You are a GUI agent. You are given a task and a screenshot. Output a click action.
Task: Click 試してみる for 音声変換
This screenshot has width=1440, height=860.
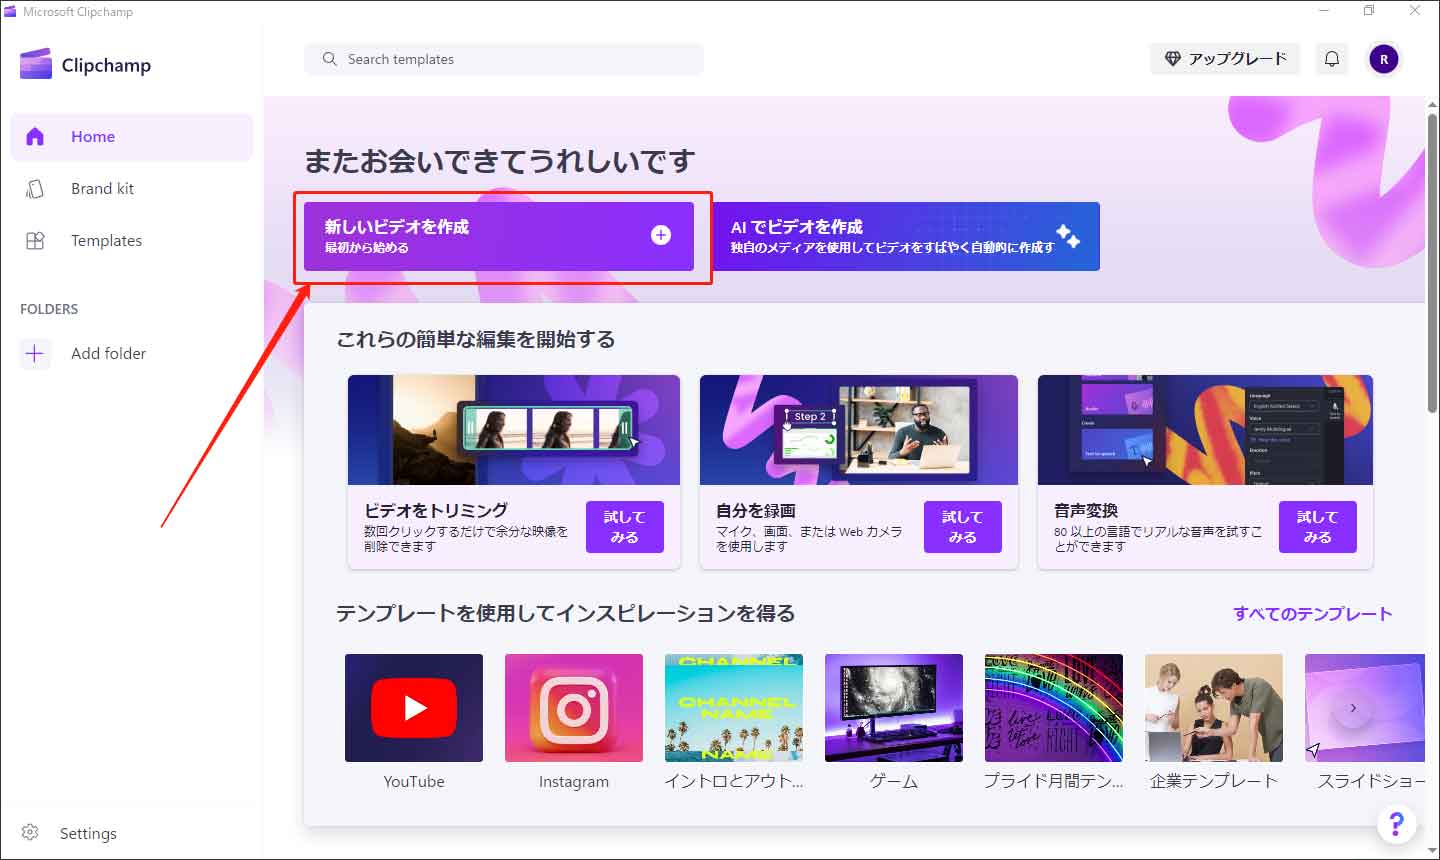point(1318,527)
